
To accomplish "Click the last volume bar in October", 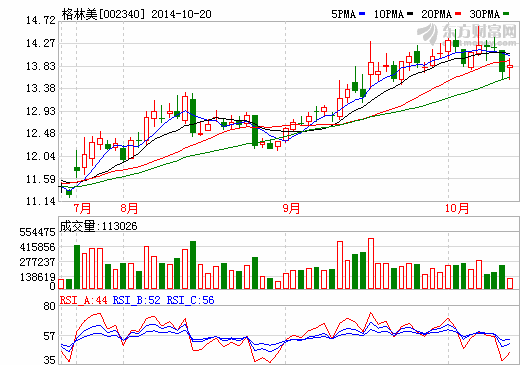I will pyautogui.click(x=510, y=283).
